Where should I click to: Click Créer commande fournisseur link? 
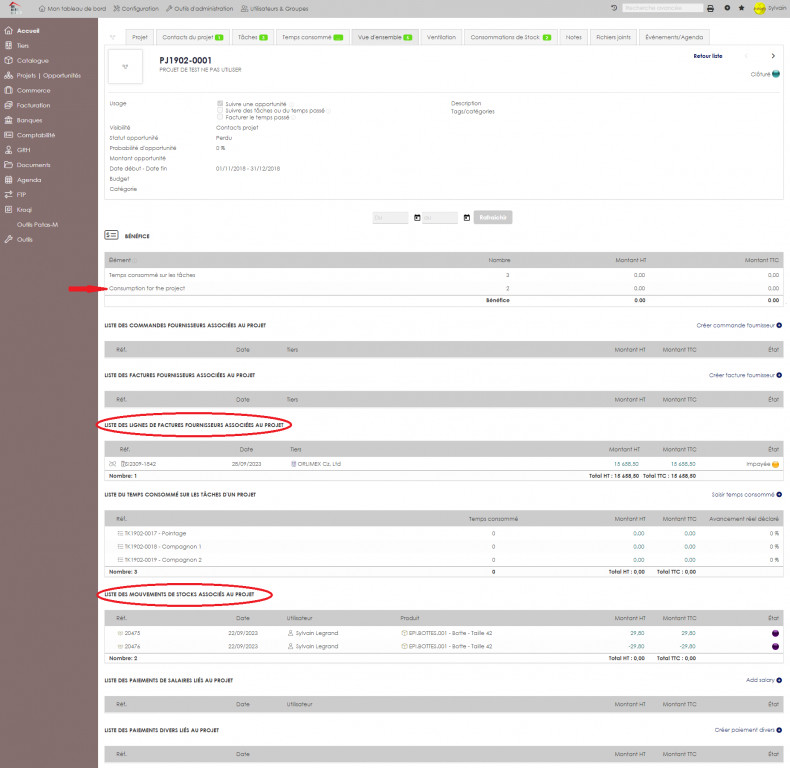click(736, 326)
